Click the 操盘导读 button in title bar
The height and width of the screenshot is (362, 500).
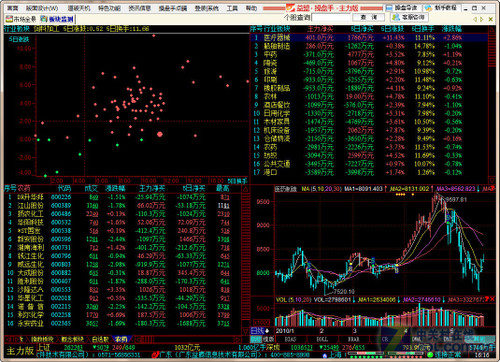click(x=403, y=7)
